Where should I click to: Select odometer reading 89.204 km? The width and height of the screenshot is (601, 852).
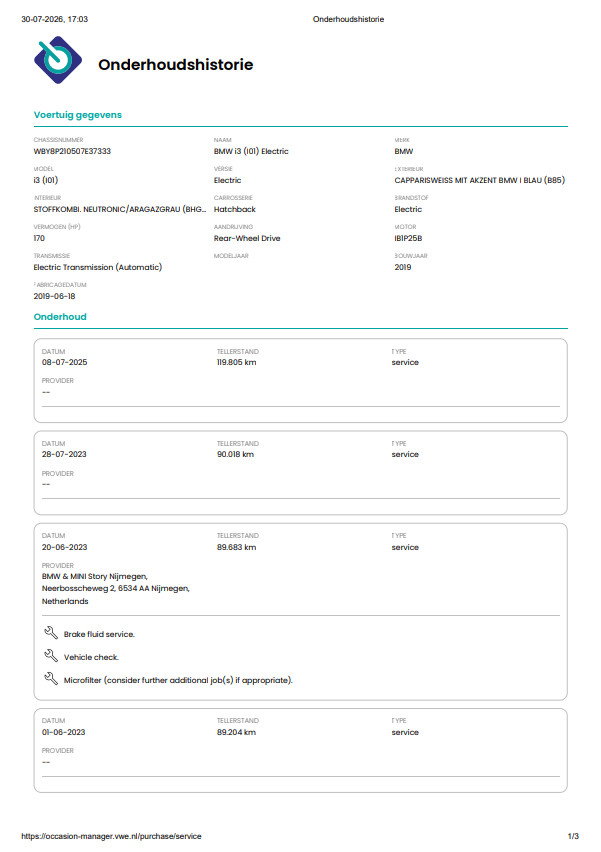point(236,732)
